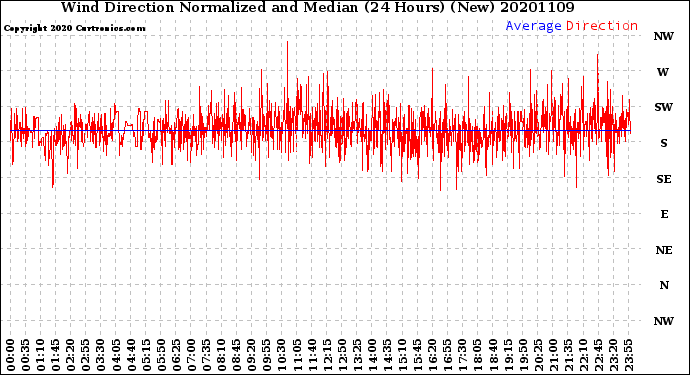
Task: Click the 09:20 time label
Action: tap(252, 355)
